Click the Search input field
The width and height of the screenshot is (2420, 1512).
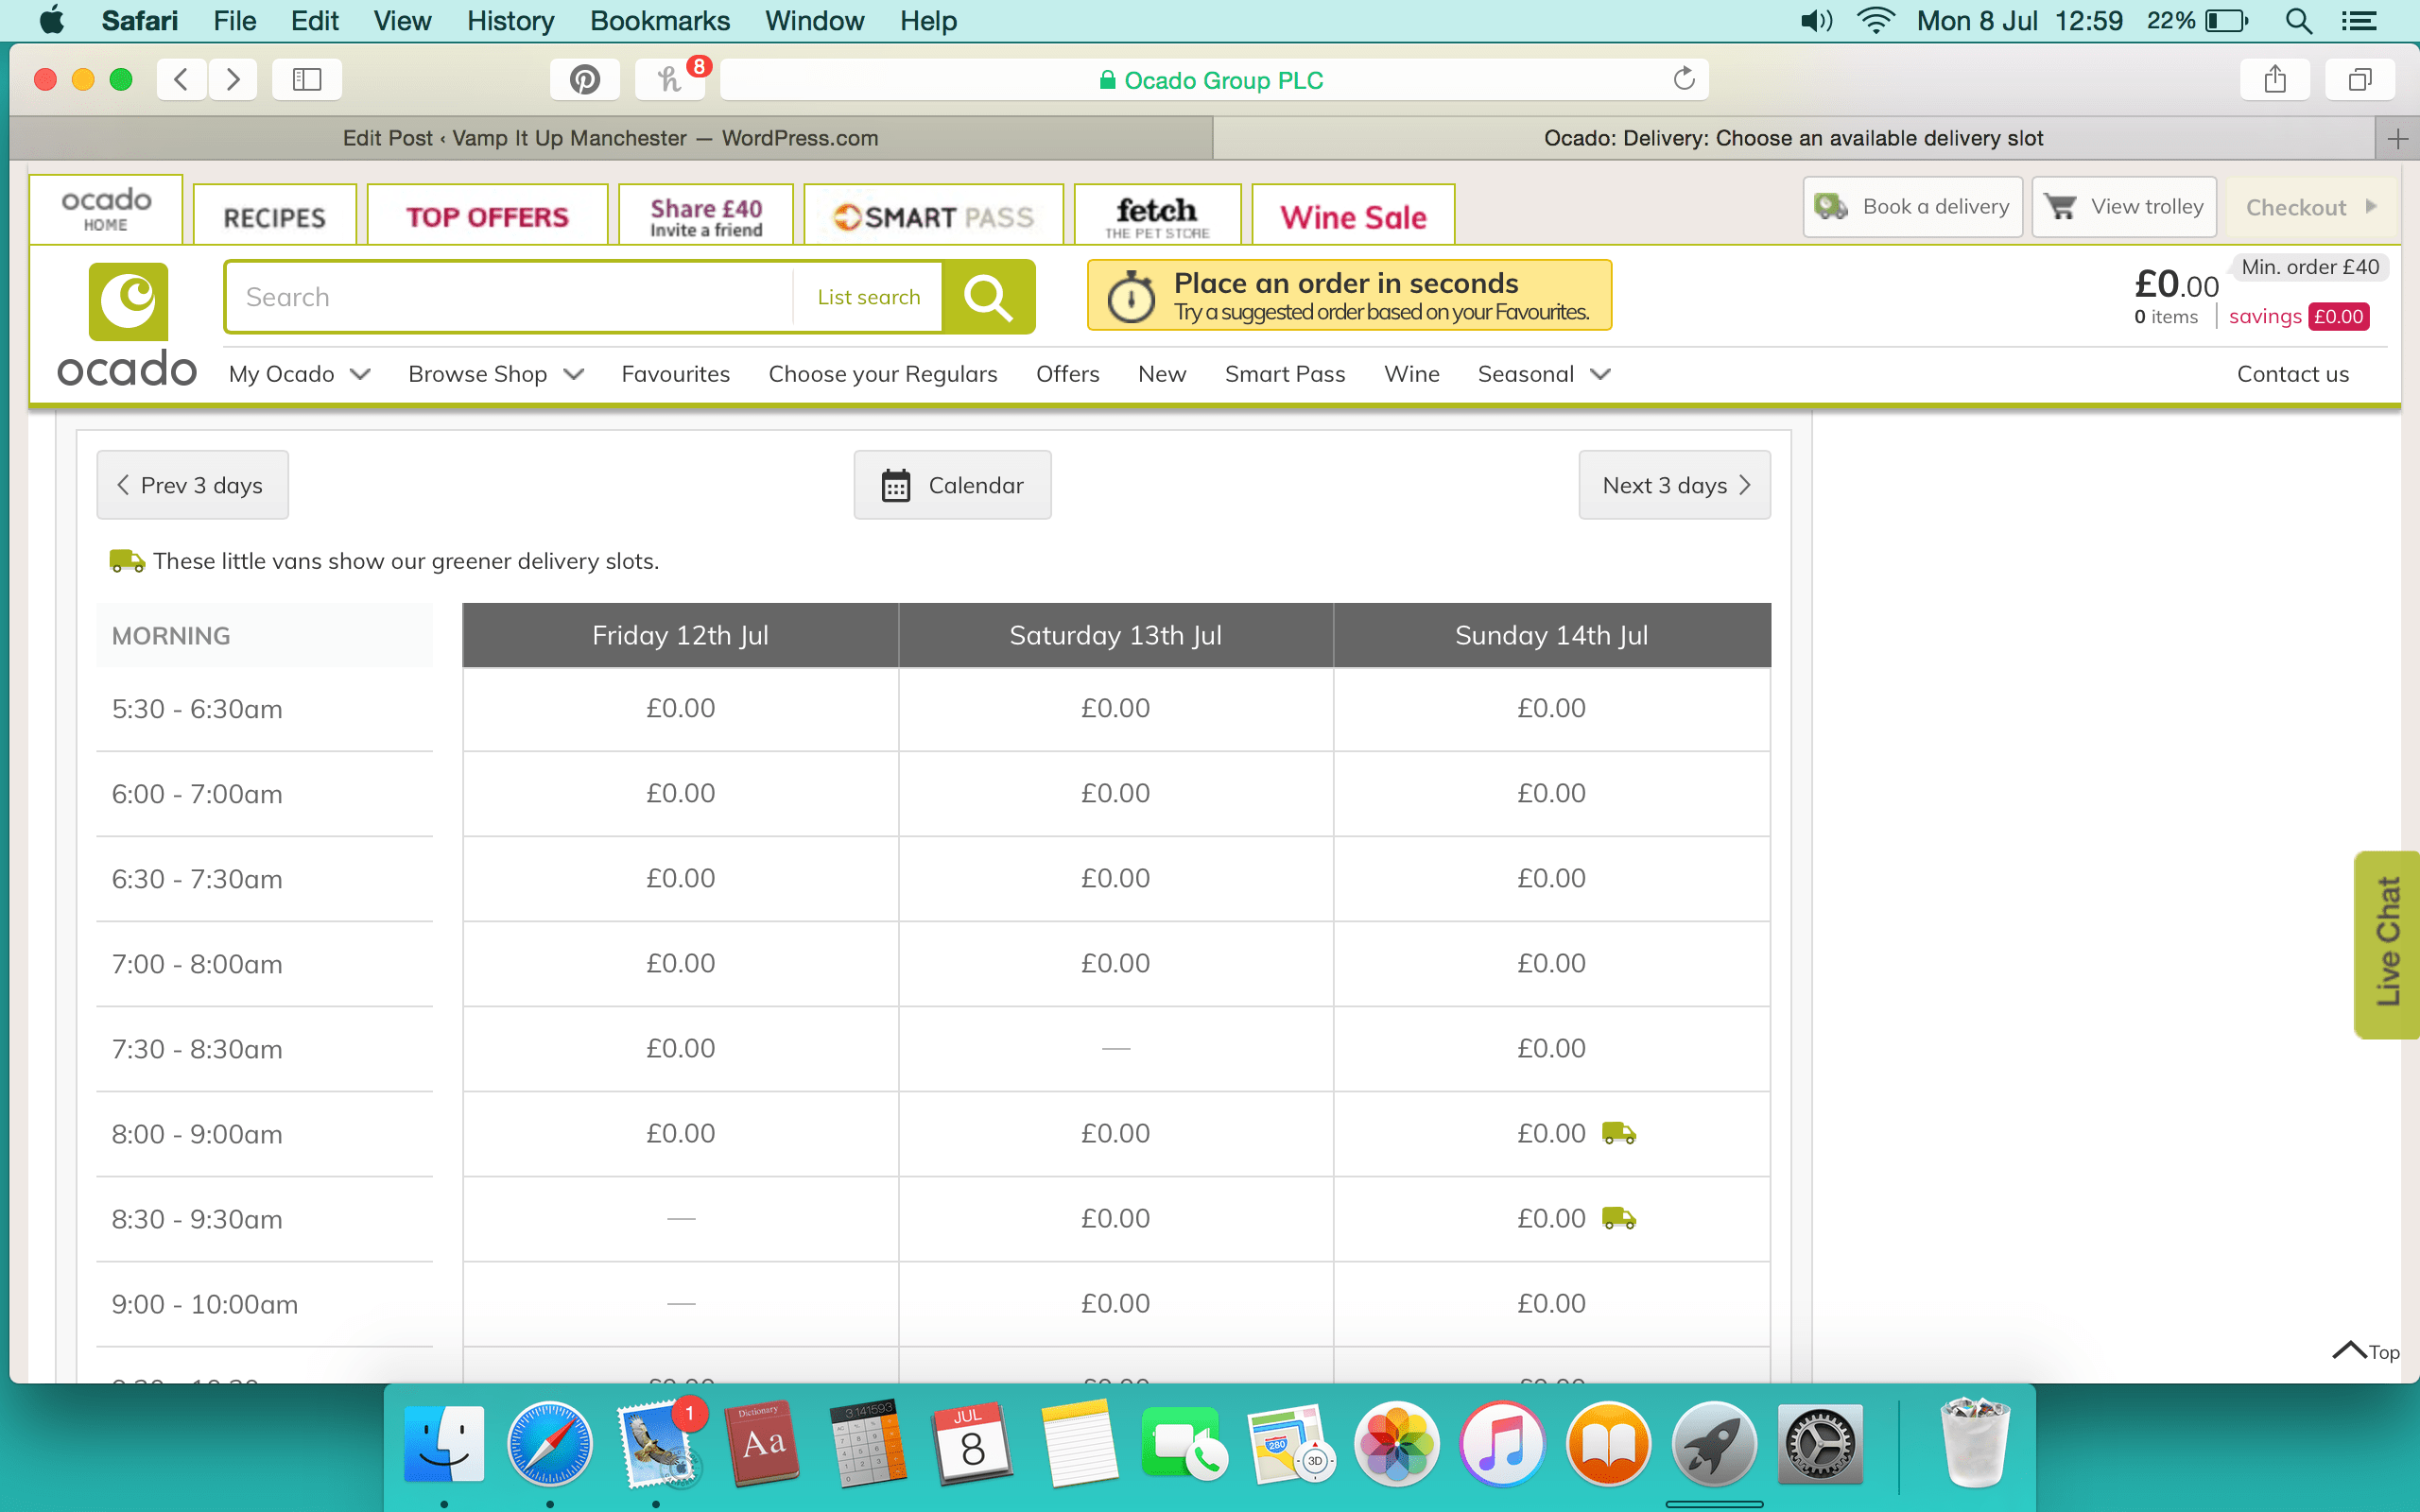510,297
